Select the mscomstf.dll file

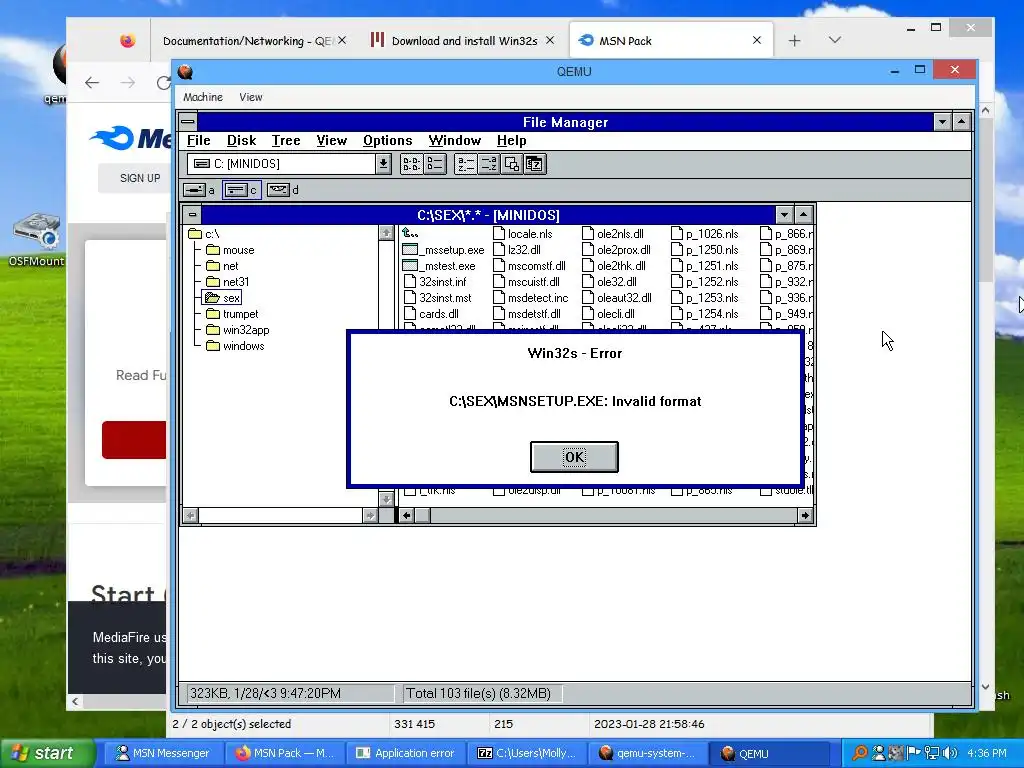point(529,266)
